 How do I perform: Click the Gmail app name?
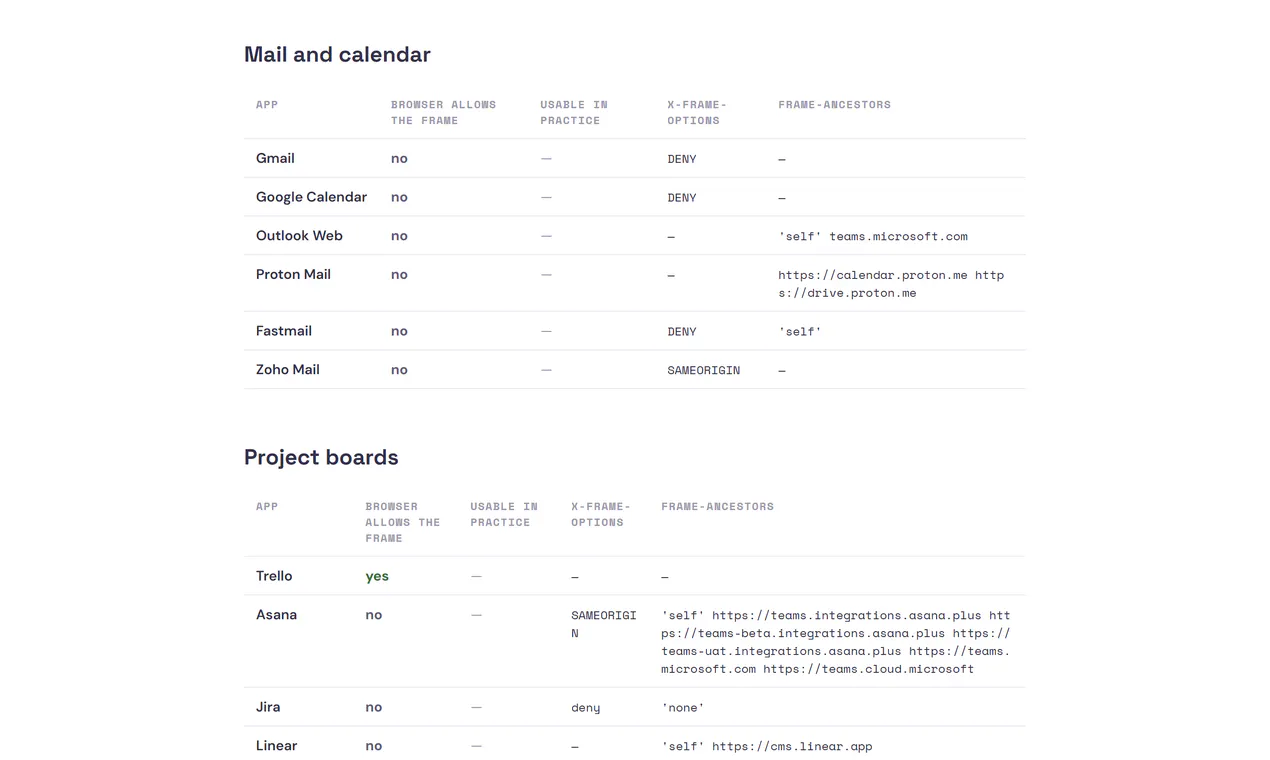click(x=275, y=158)
